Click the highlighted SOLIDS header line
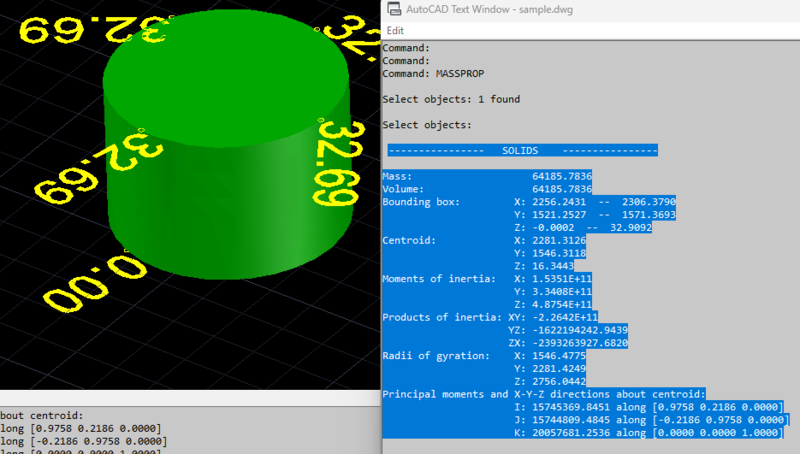 point(522,150)
